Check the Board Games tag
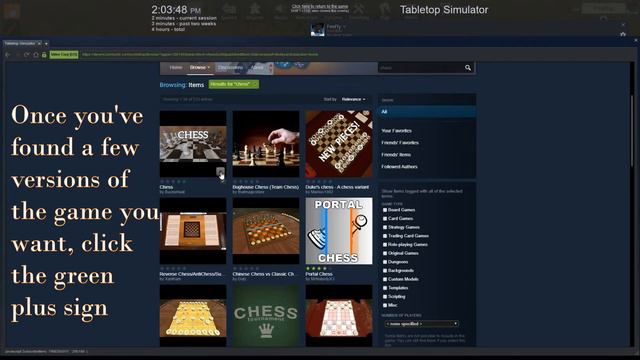Screen dimensions: 640x360 coord(385,210)
